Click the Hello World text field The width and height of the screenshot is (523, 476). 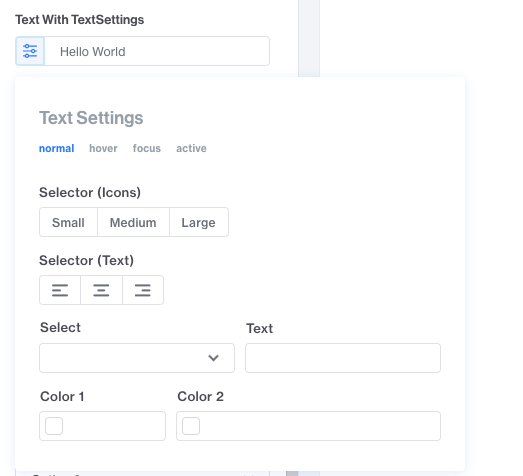tap(157, 51)
